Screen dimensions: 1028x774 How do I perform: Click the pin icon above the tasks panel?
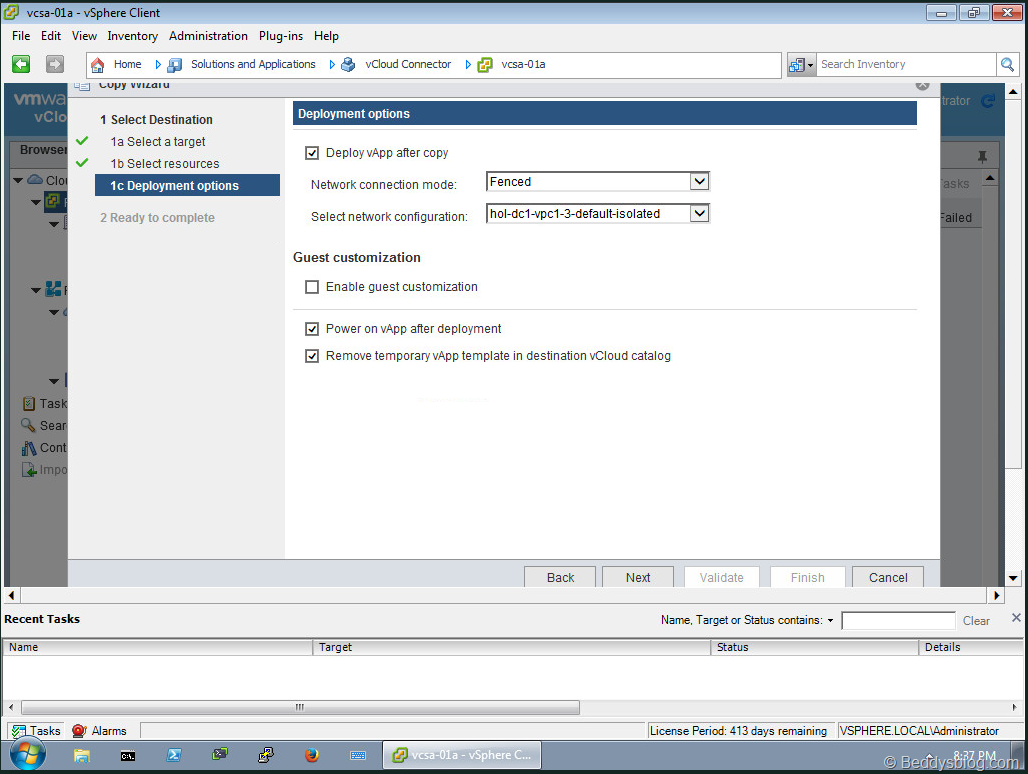[x=982, y=157]
